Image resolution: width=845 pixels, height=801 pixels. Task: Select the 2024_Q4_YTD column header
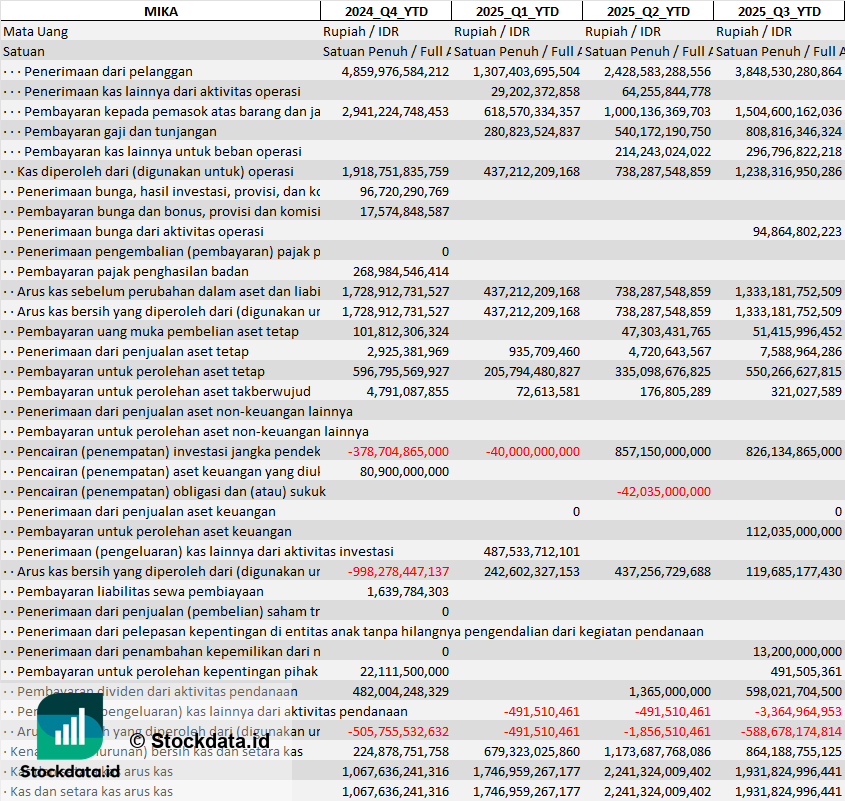(386, 11)
